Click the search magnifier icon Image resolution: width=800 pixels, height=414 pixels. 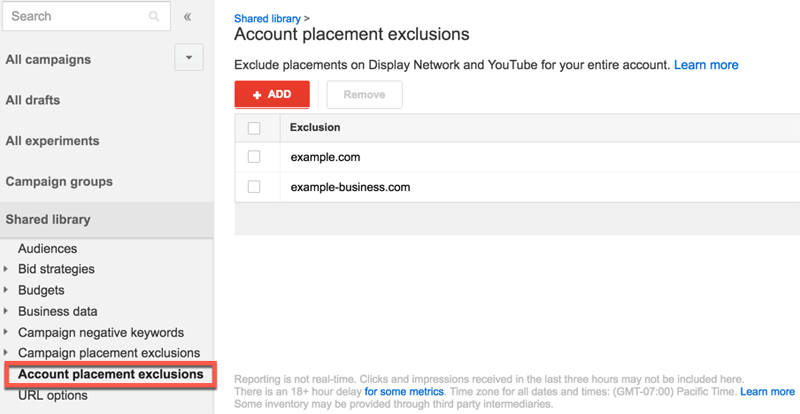153,17
